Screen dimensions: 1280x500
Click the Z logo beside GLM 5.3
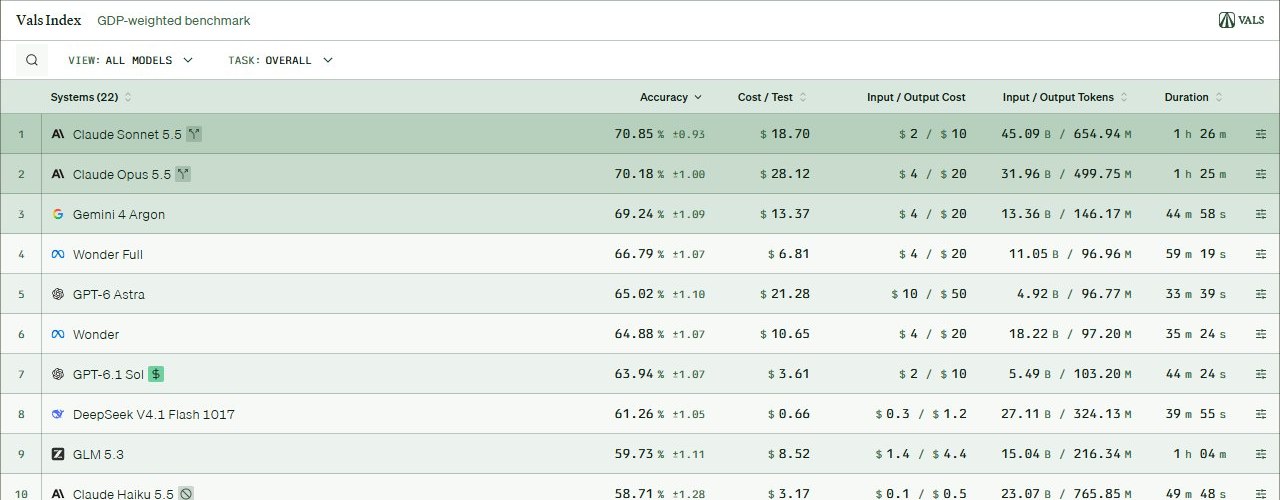58,454
